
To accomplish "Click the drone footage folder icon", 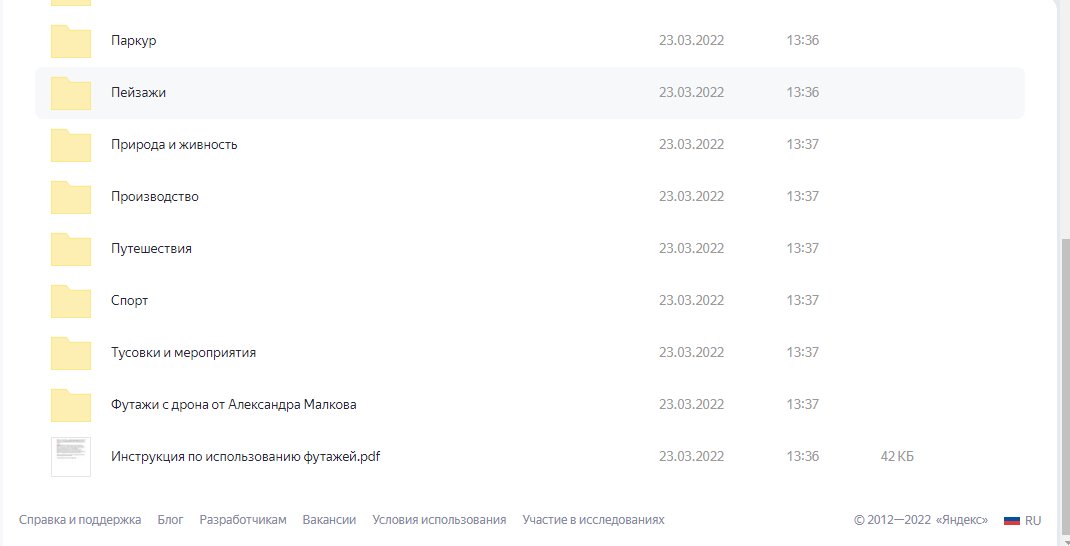I will (71, 405).
